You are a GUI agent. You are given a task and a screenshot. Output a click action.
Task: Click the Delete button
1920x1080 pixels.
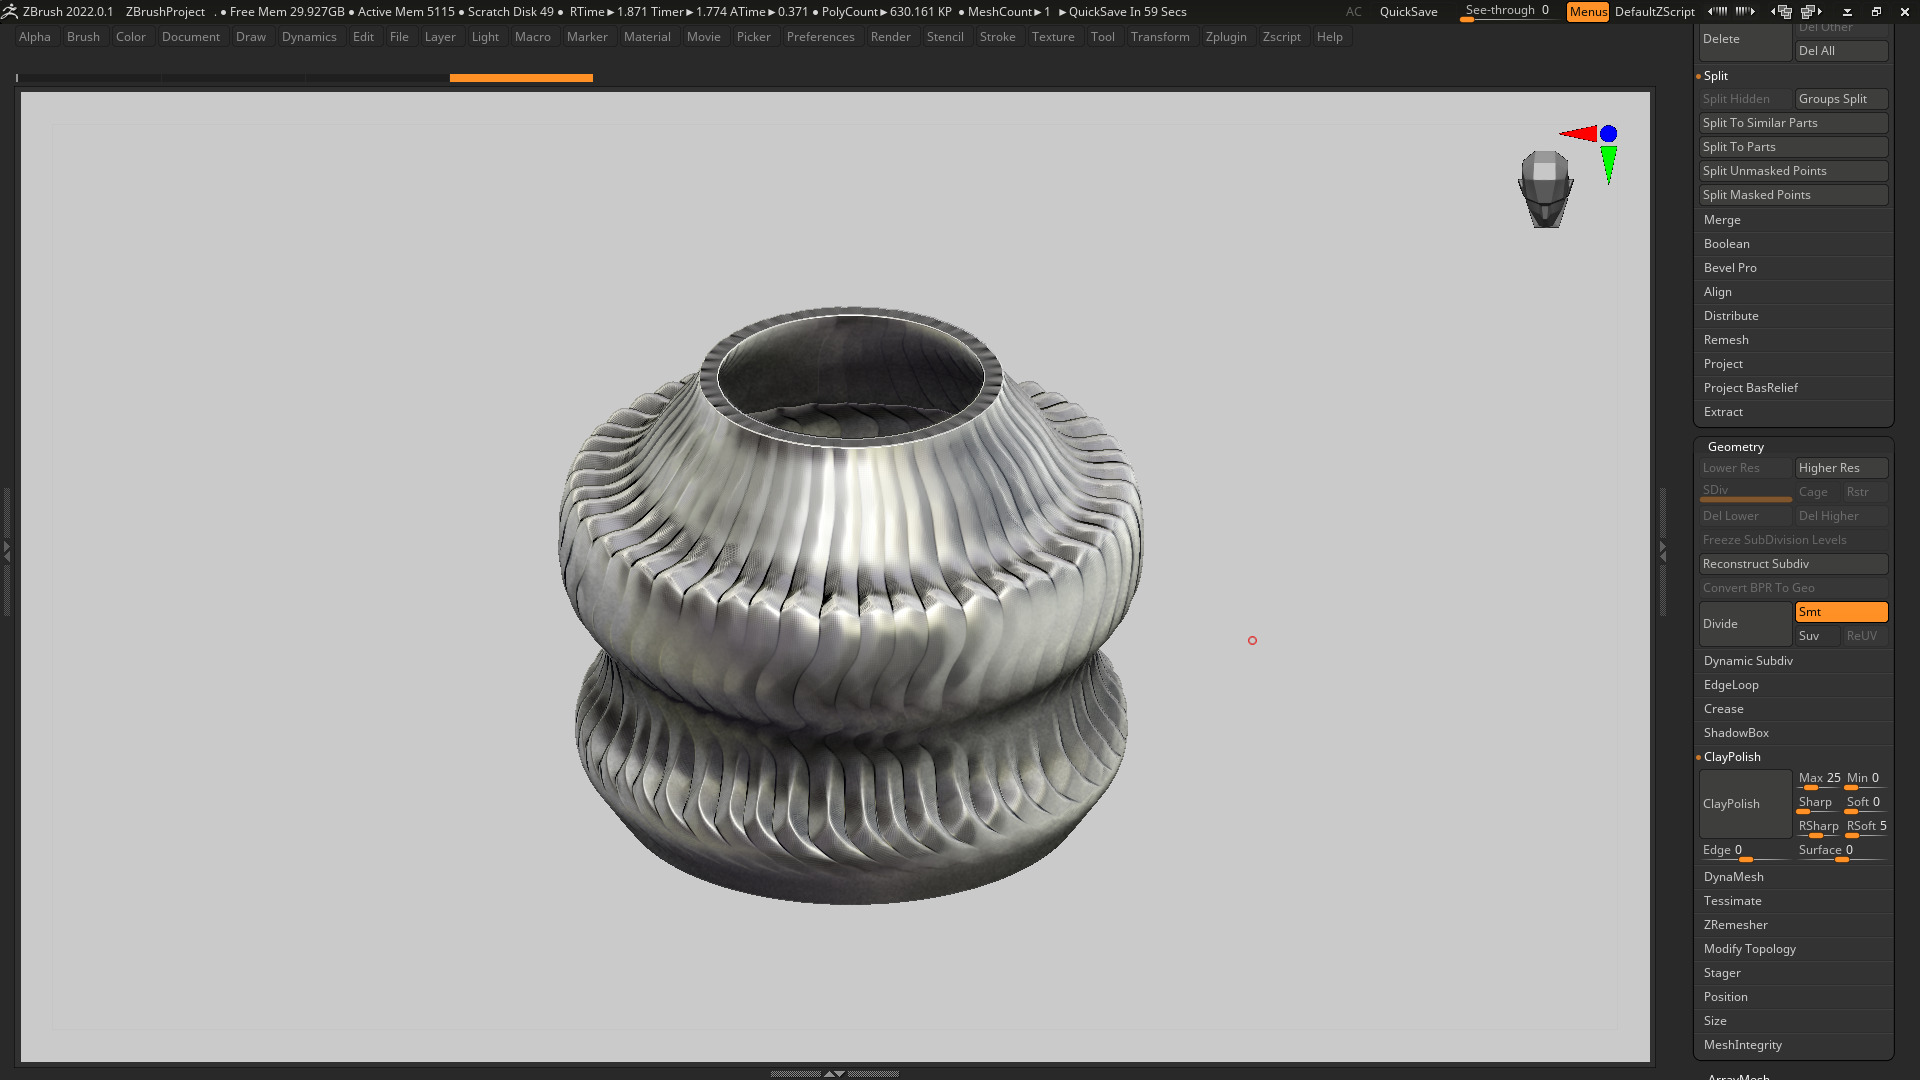tap(1745, 40)
